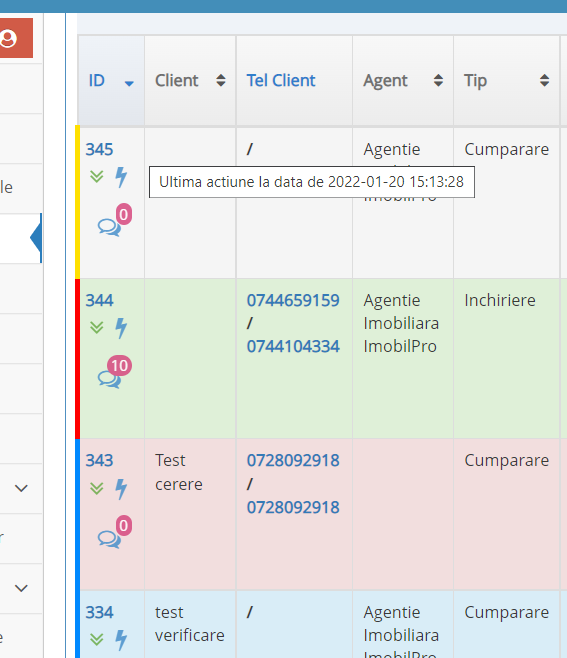Sort table by ID column
The width and height of the screenshot is (567, 658).
111,81
